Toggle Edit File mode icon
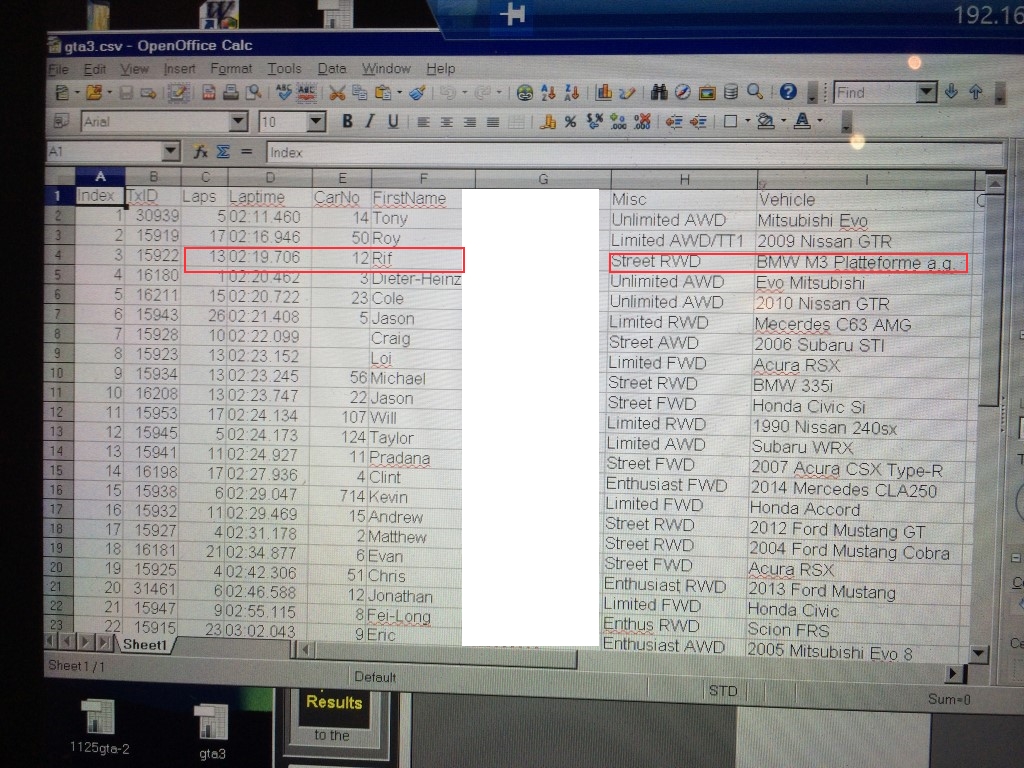1024x768 pixels. (x=177, y=93)
